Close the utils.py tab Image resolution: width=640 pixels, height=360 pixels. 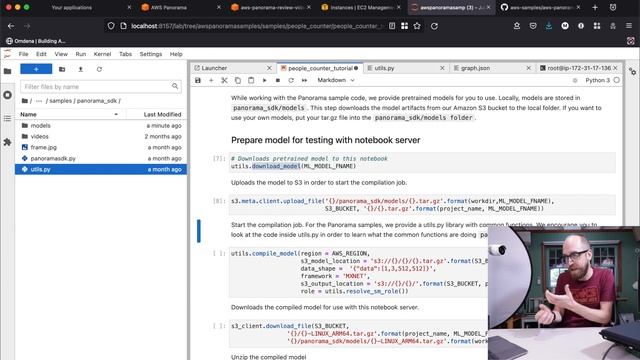[x=442, y=68]
